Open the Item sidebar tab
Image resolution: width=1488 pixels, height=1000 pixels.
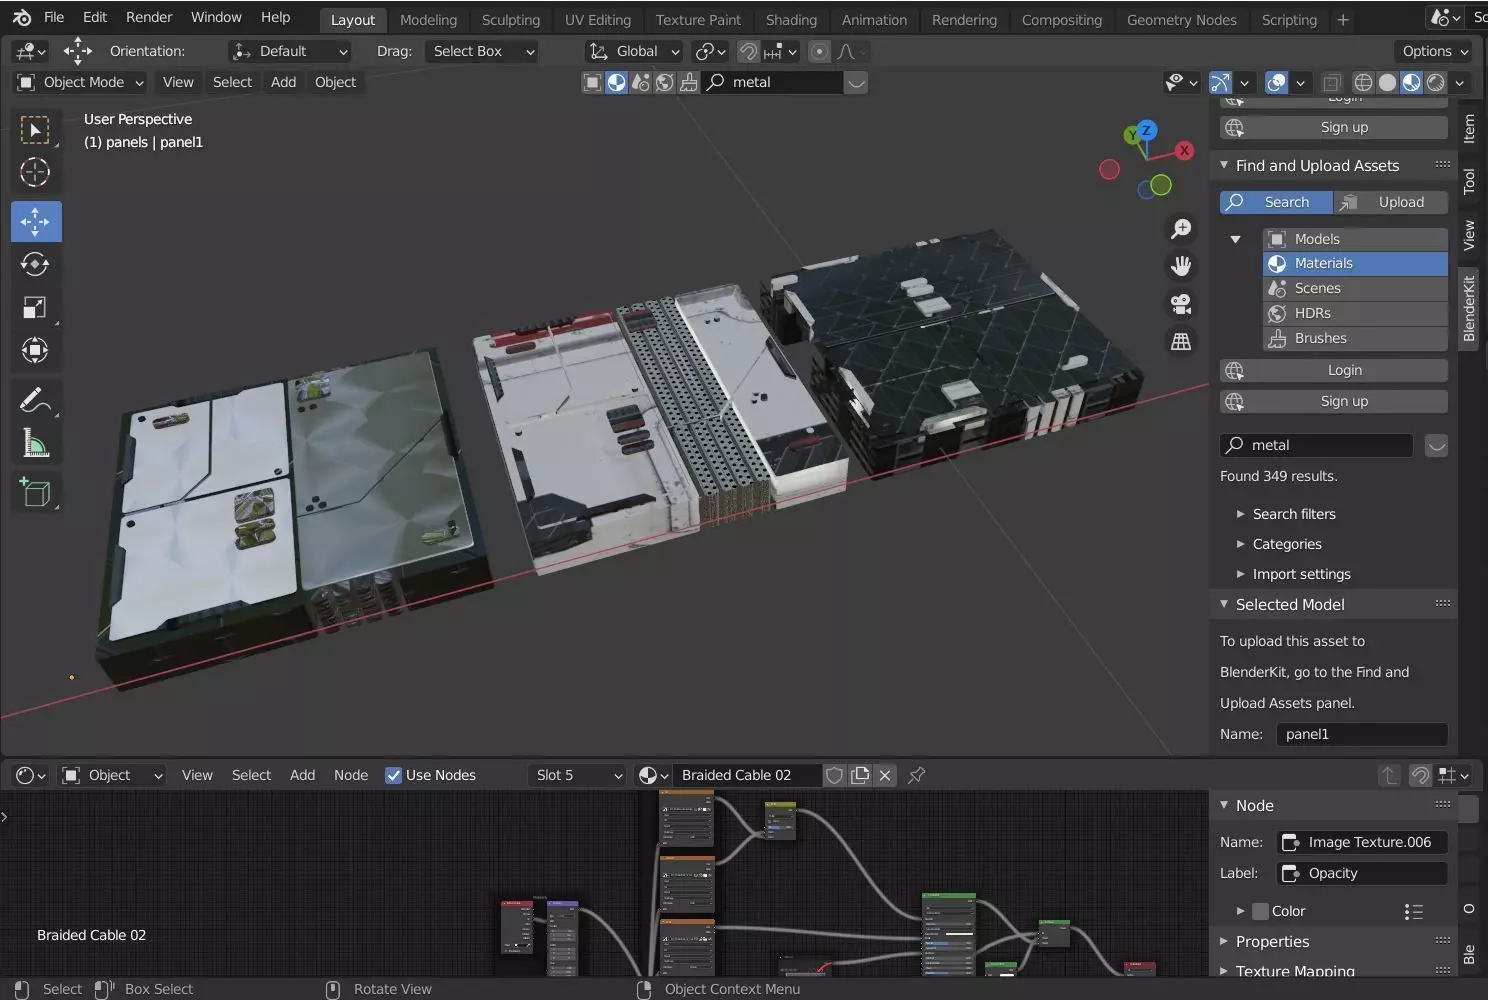[1469, 129]
